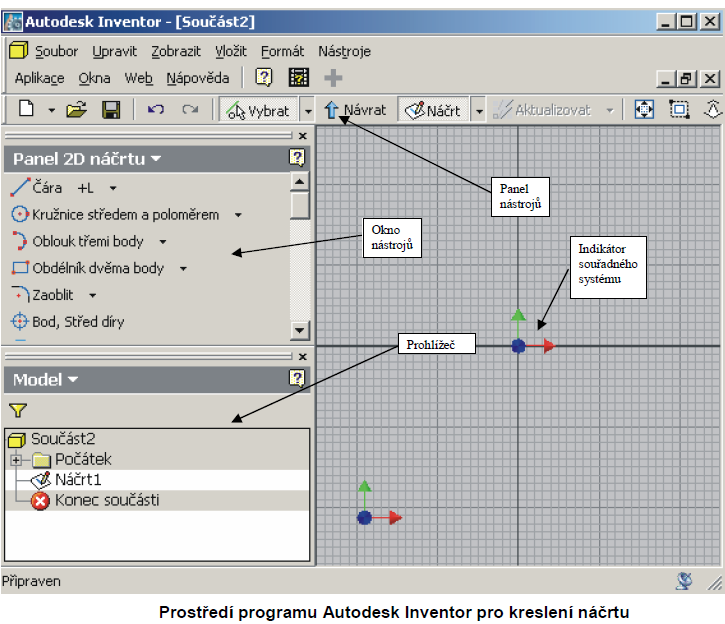Open the Web menu
Image resolution: width=725 pixels, height=624 pixels.
[138, 78]
